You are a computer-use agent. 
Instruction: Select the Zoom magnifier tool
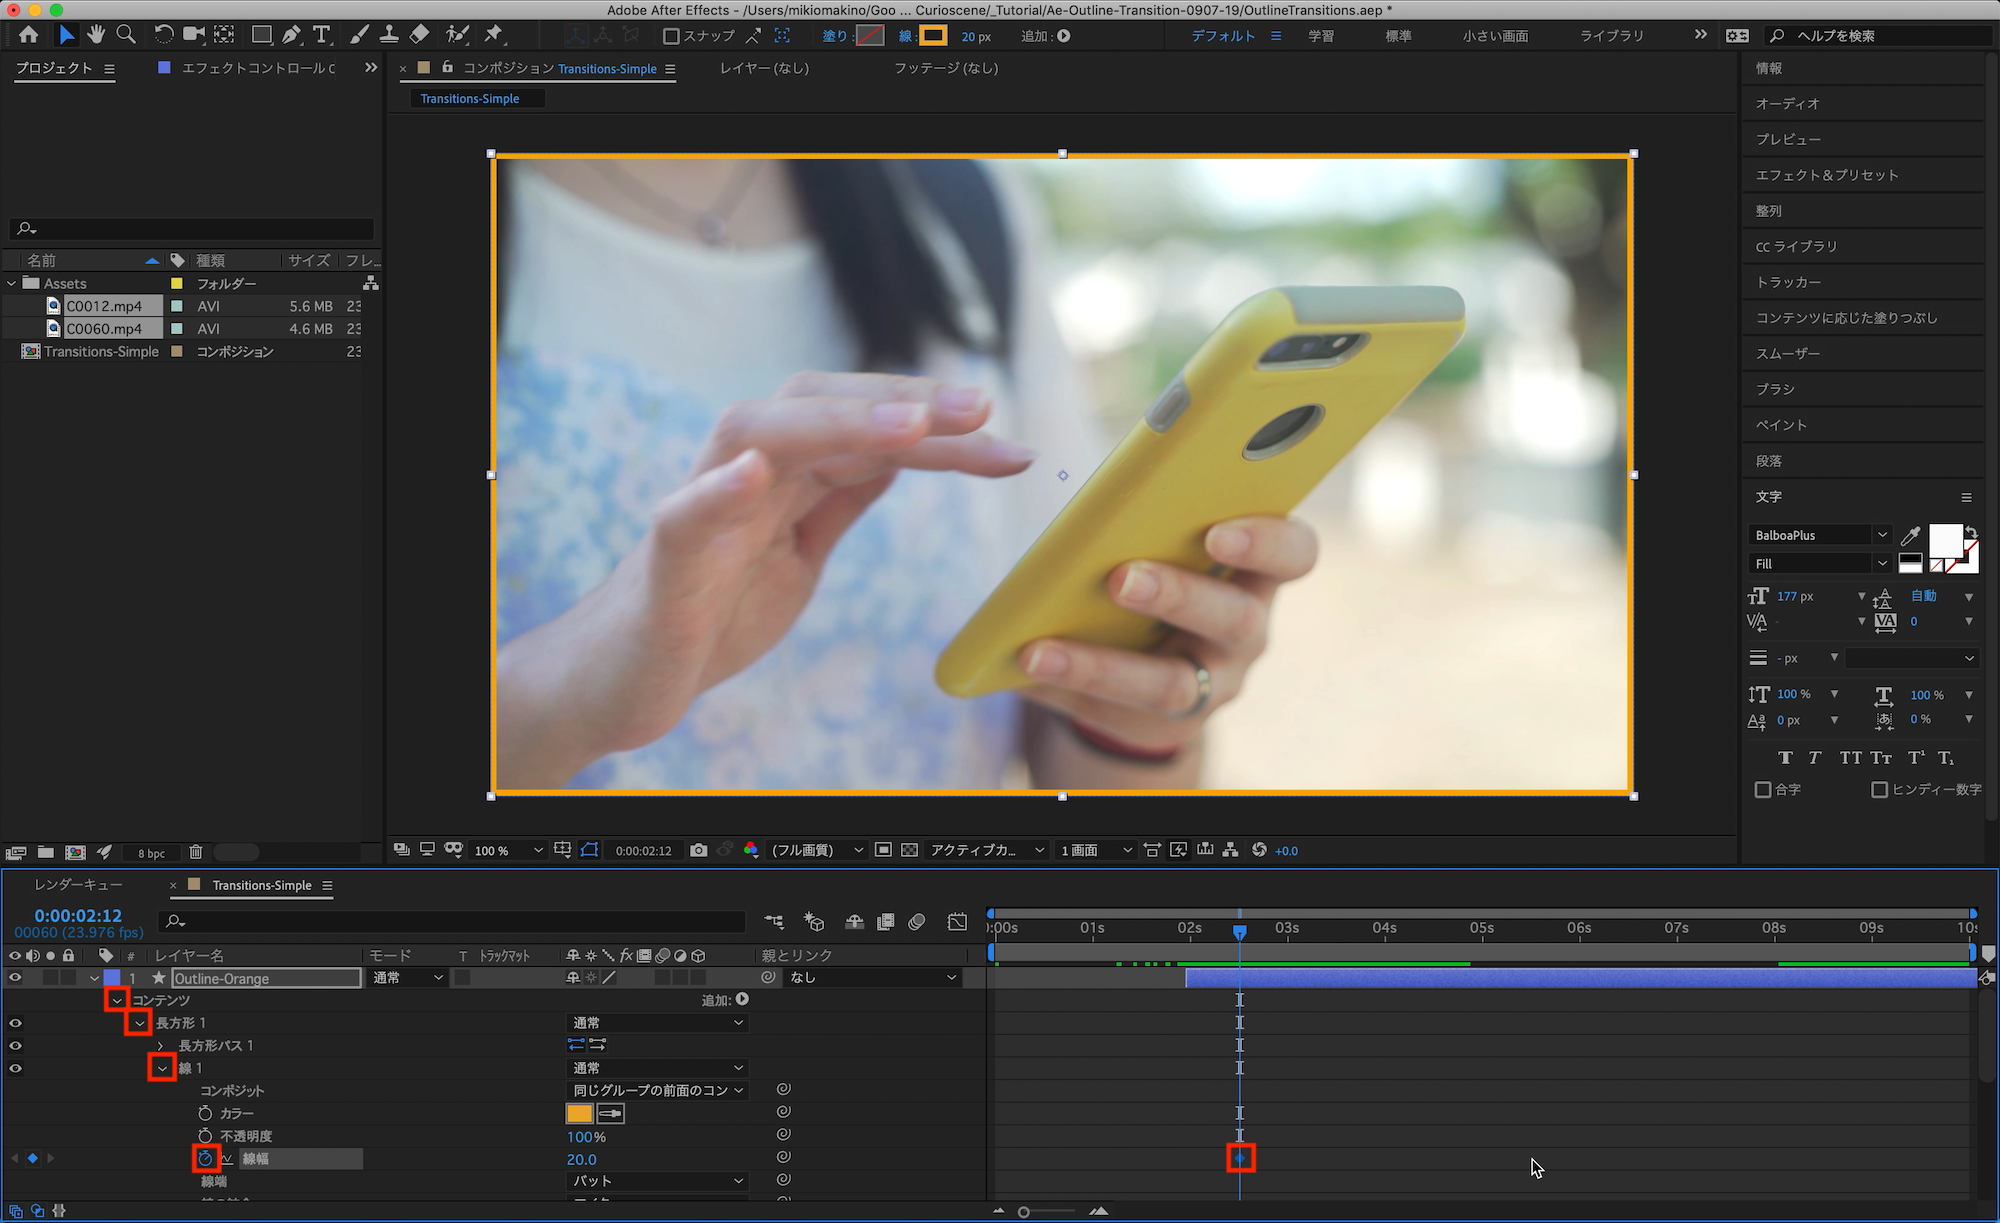pyautogui.click(x=126, y=35)
